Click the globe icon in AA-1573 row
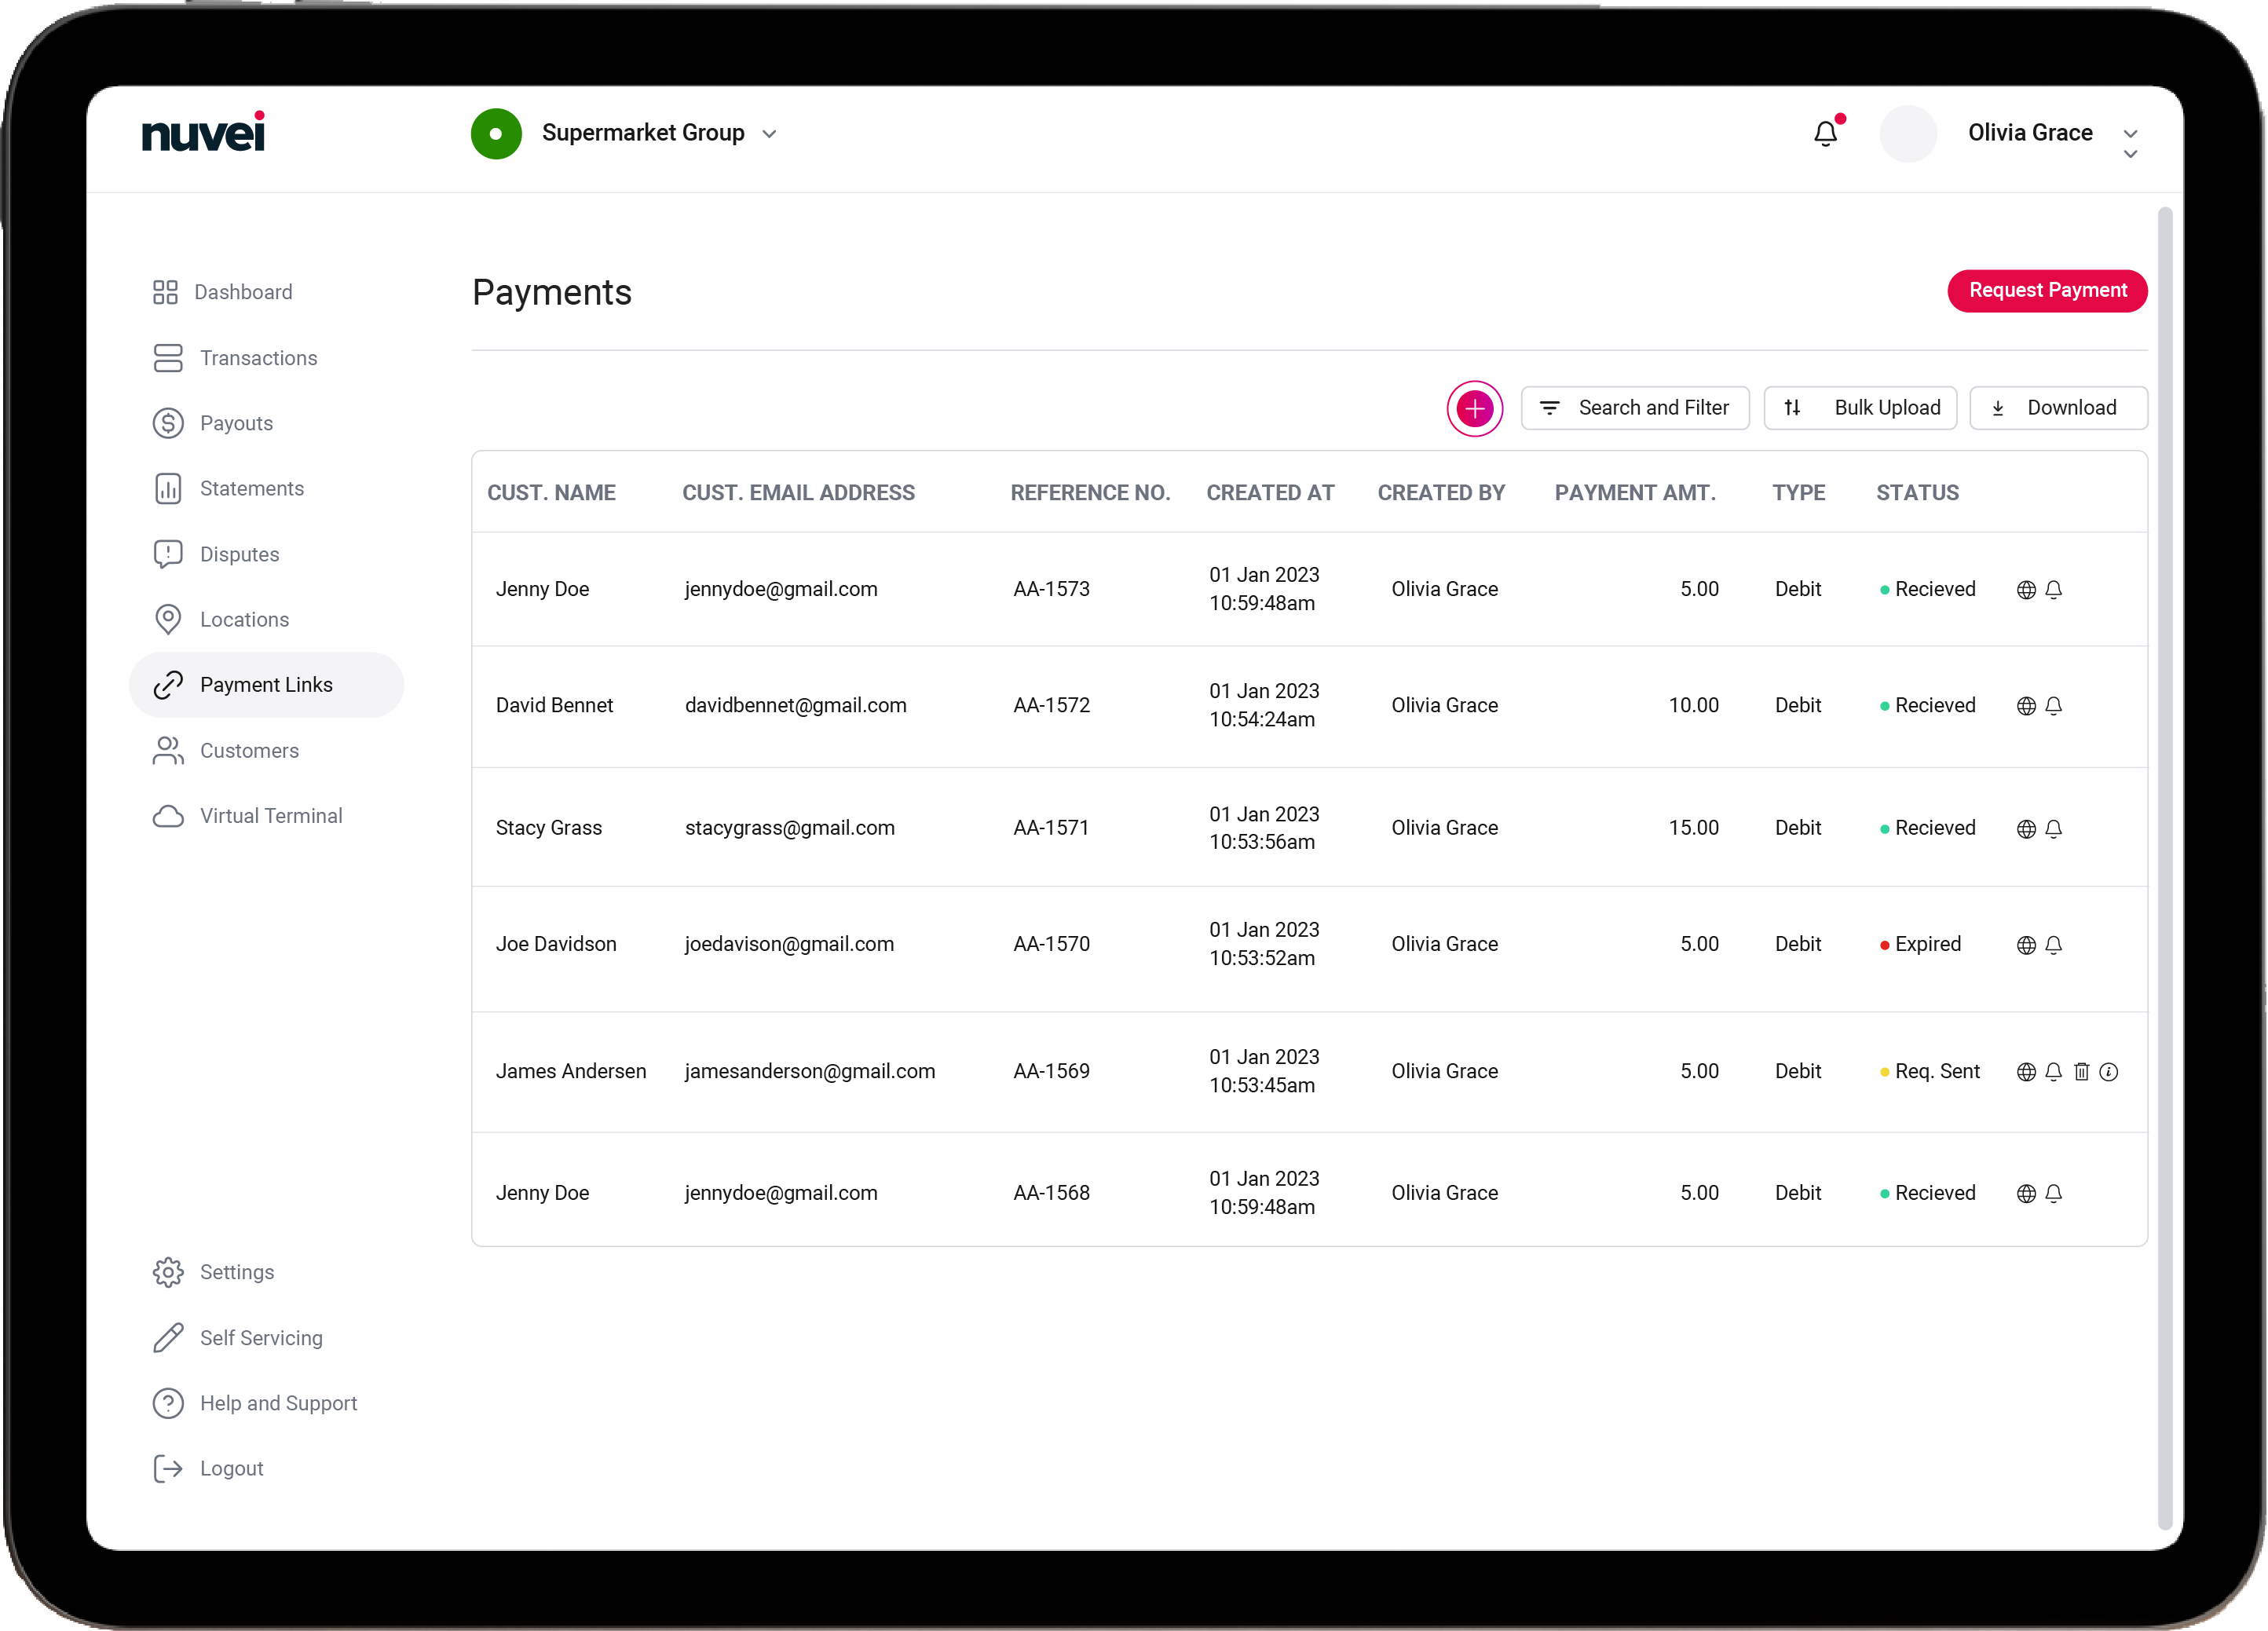 click(2026, 590)
